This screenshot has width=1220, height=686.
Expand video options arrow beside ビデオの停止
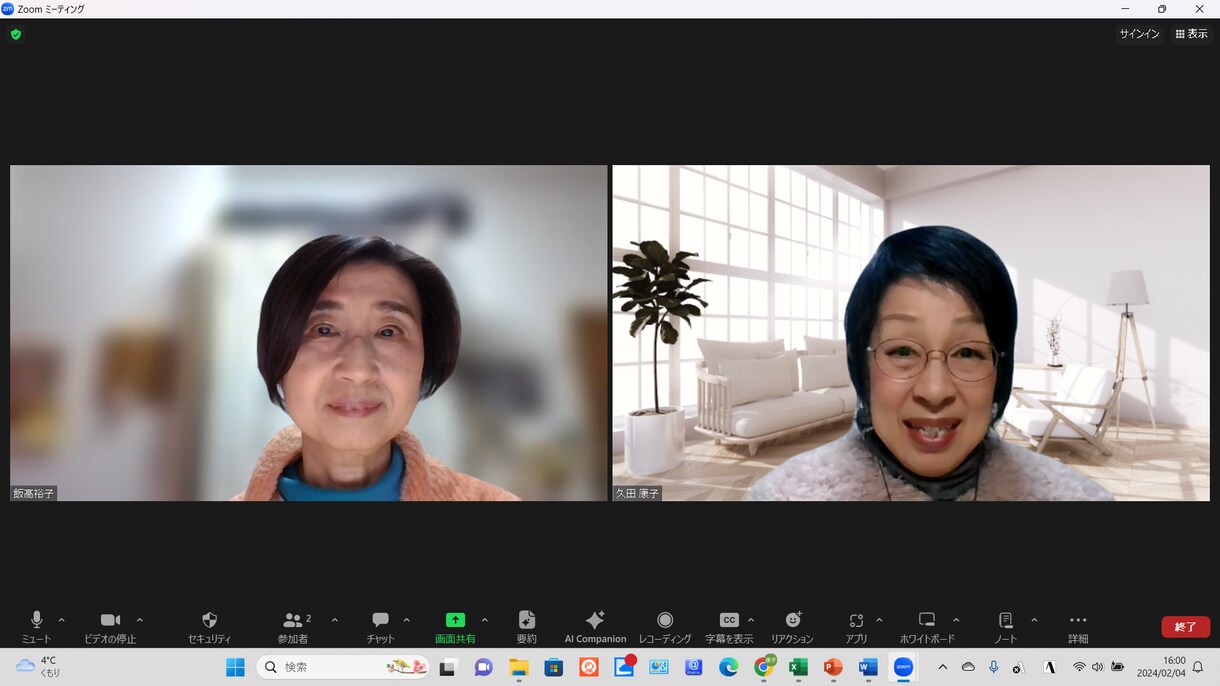[x=140, y=620]
